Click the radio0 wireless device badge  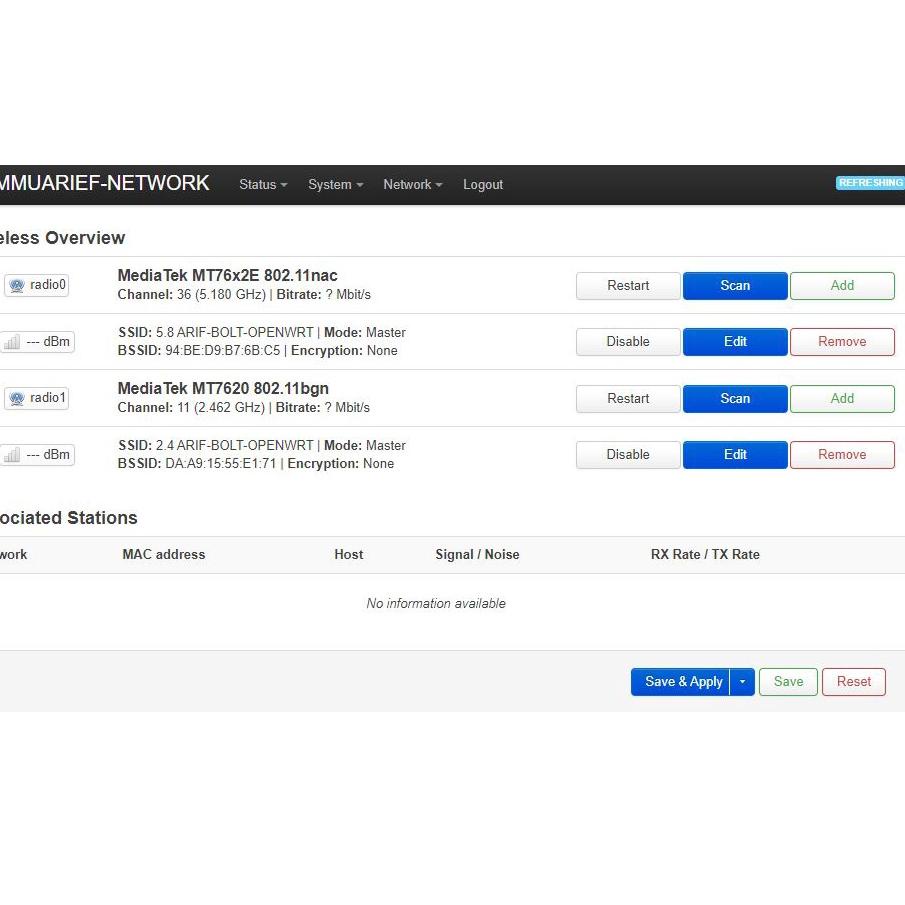coord(37,285)
